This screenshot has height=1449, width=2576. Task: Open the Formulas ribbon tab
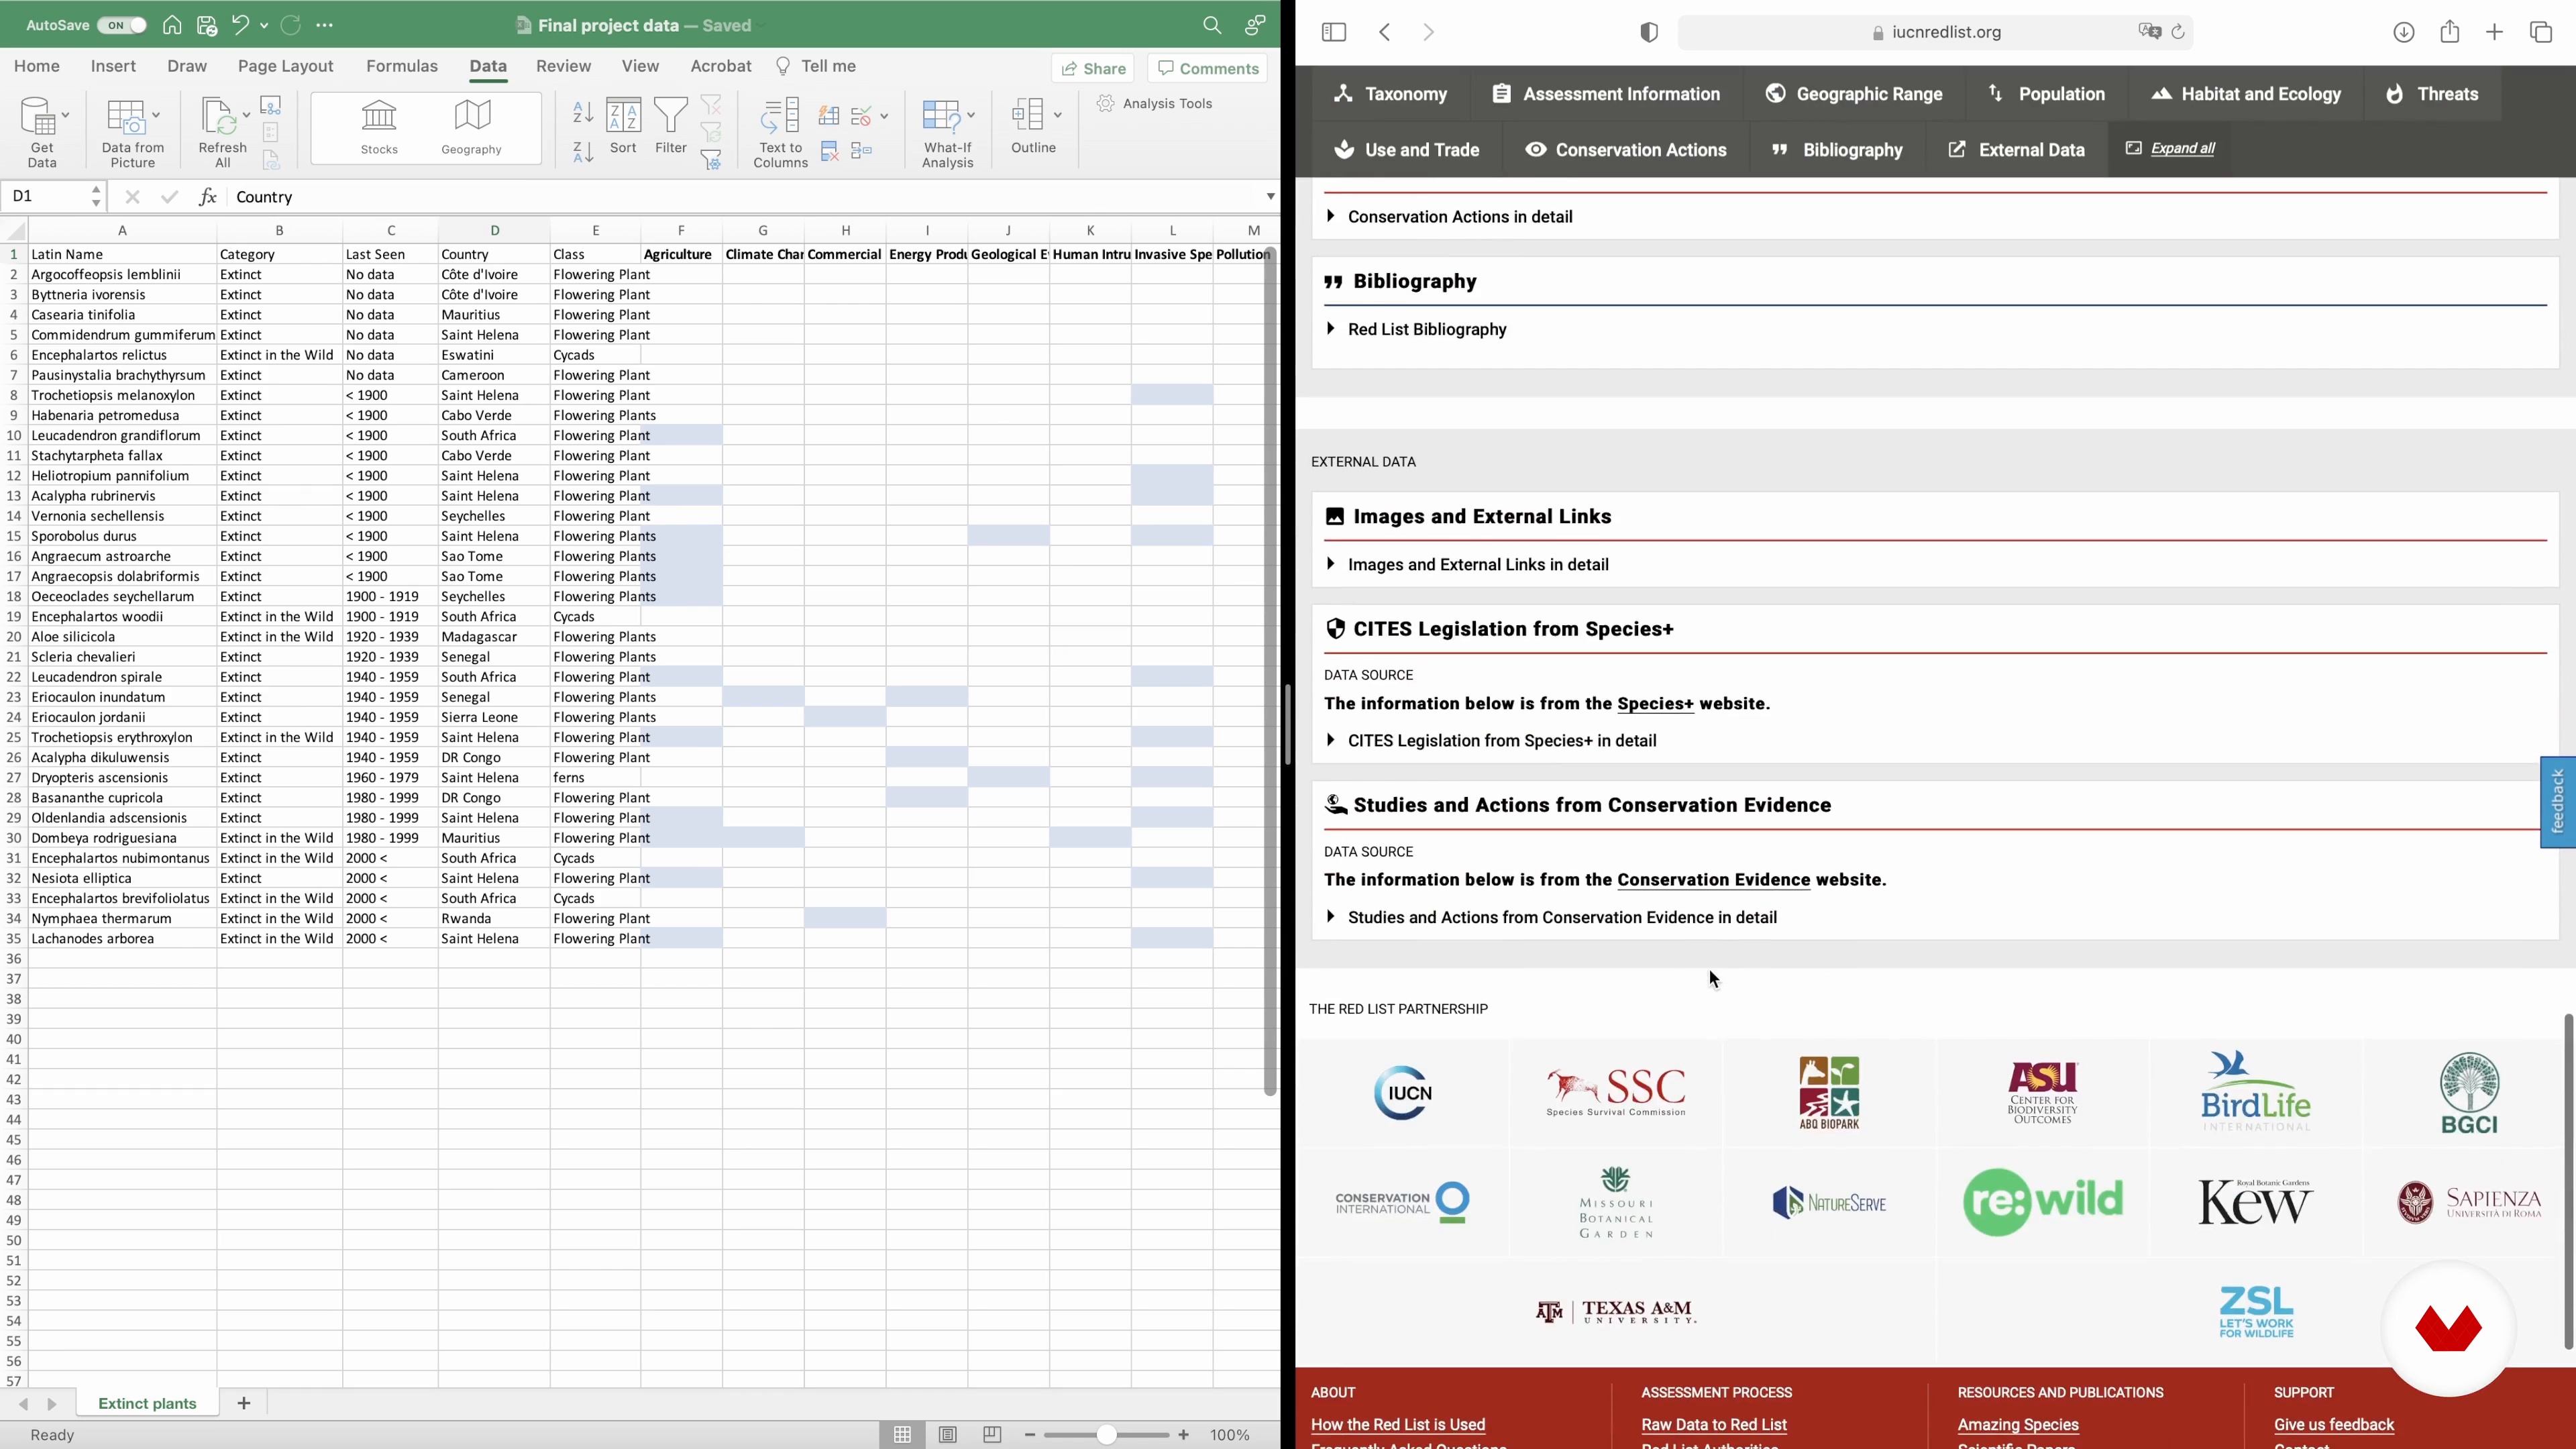click(x=402, y=66)
